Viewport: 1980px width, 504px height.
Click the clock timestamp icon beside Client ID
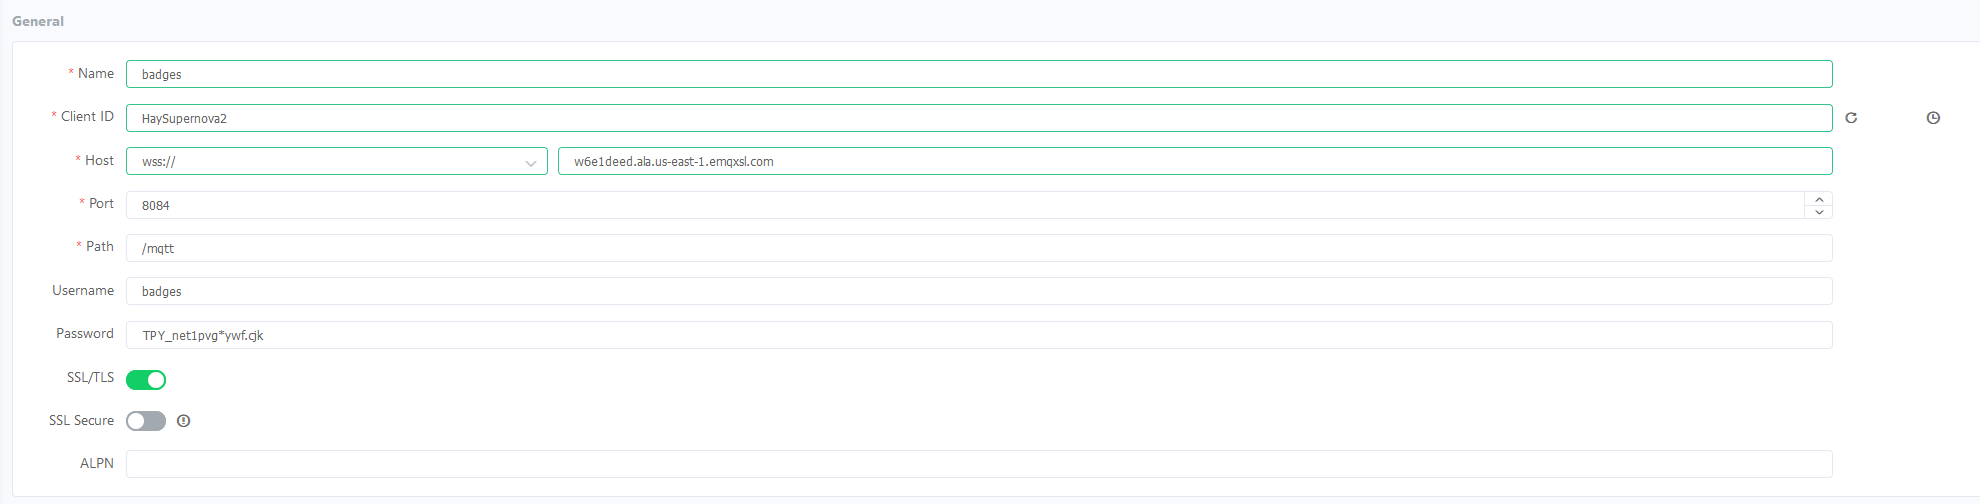coord(1933,118)
